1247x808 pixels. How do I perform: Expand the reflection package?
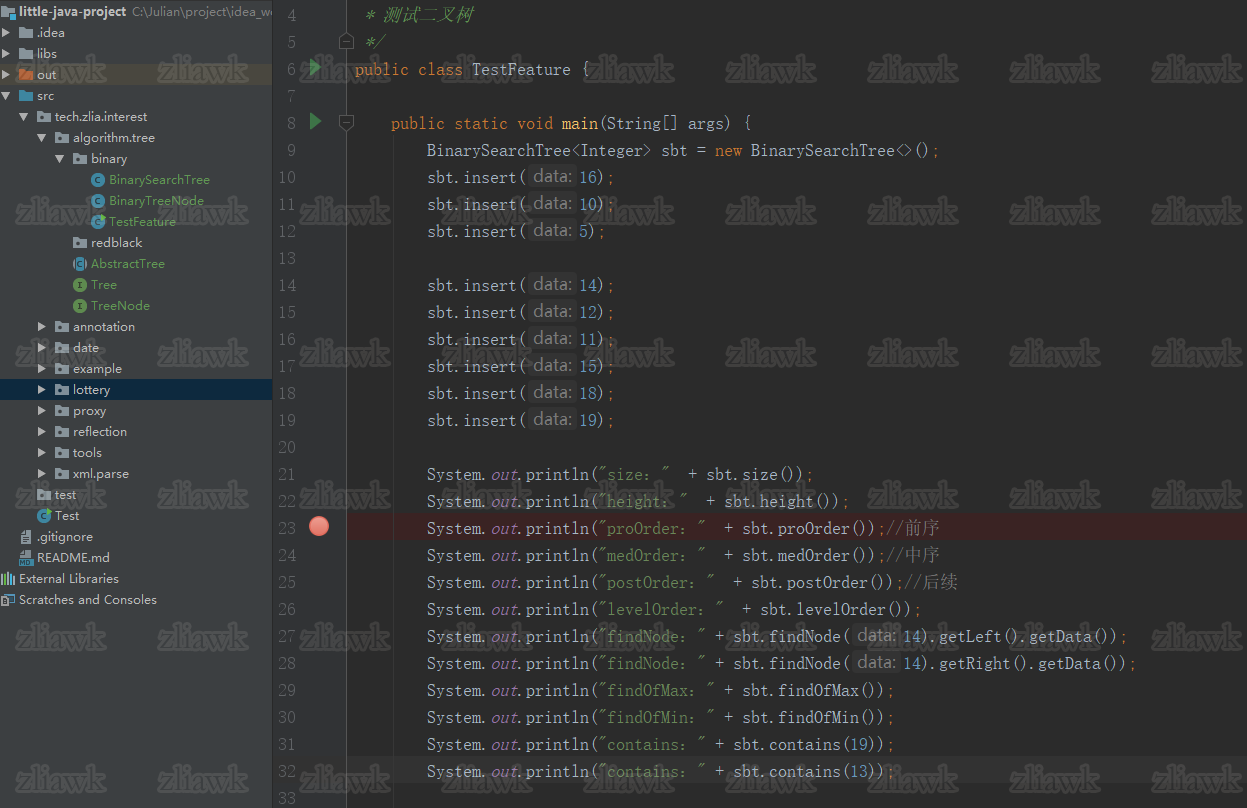pyautogui.click(x=42, y=432)
